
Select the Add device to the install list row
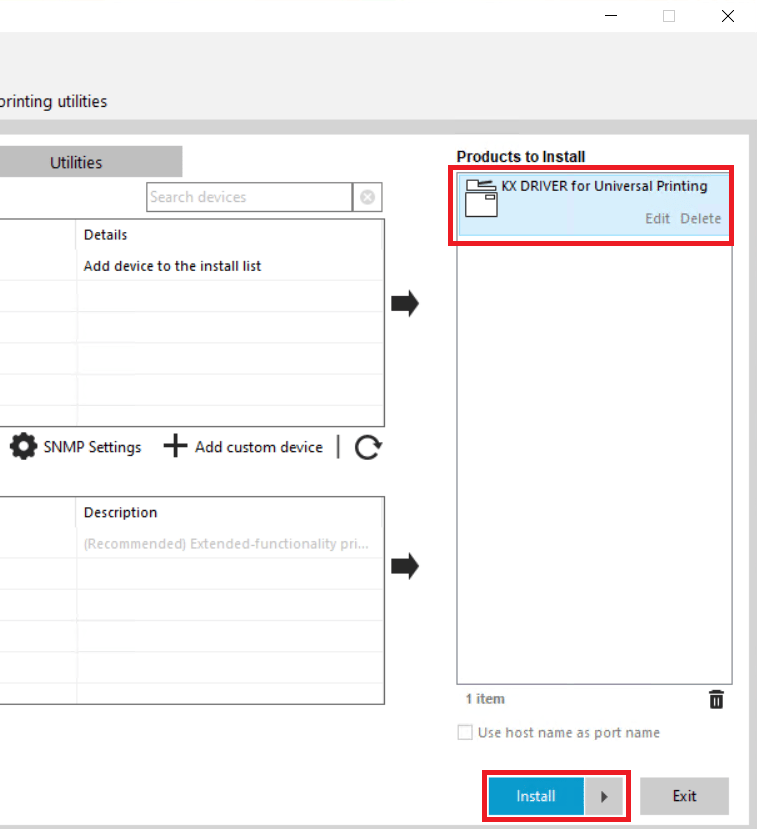pyautogui.click(x=192, y=266)
